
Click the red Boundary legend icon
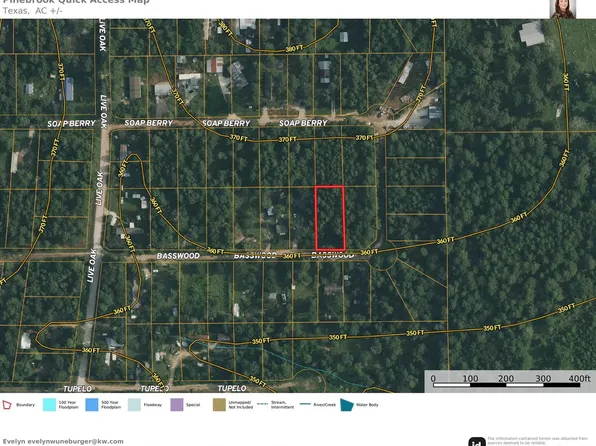tap(7, 405)
